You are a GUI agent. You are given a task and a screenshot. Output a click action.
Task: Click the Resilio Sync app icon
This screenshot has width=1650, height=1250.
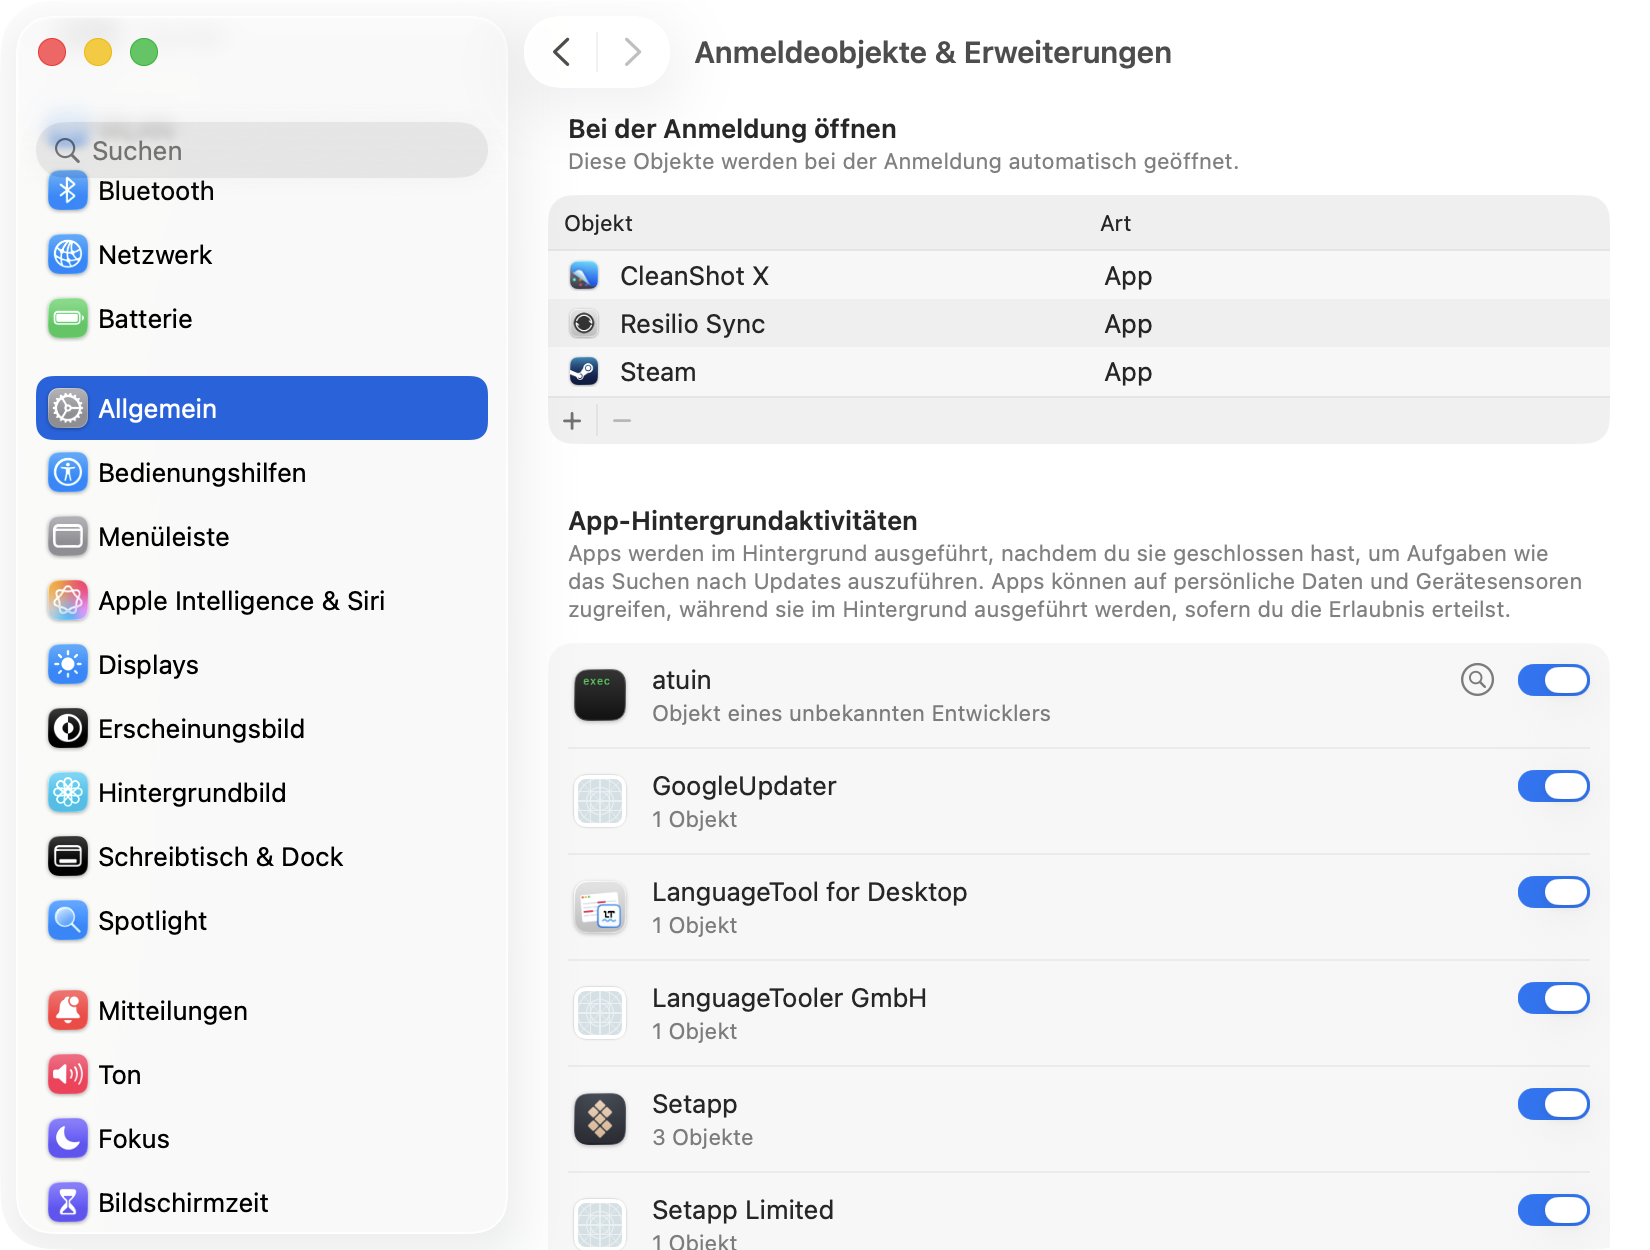(584, 324)
